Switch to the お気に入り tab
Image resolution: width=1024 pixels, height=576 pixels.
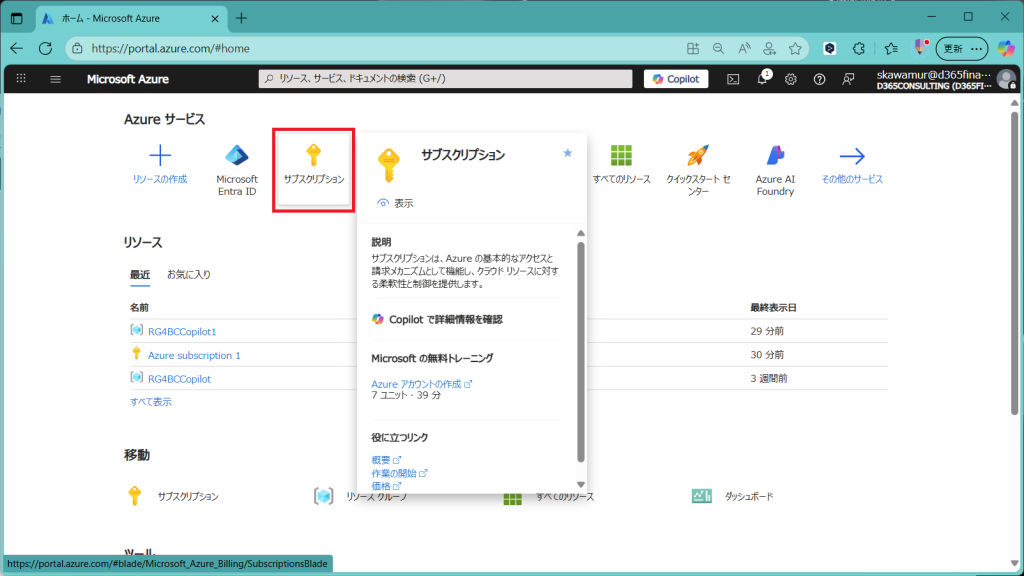pos(188,274)
